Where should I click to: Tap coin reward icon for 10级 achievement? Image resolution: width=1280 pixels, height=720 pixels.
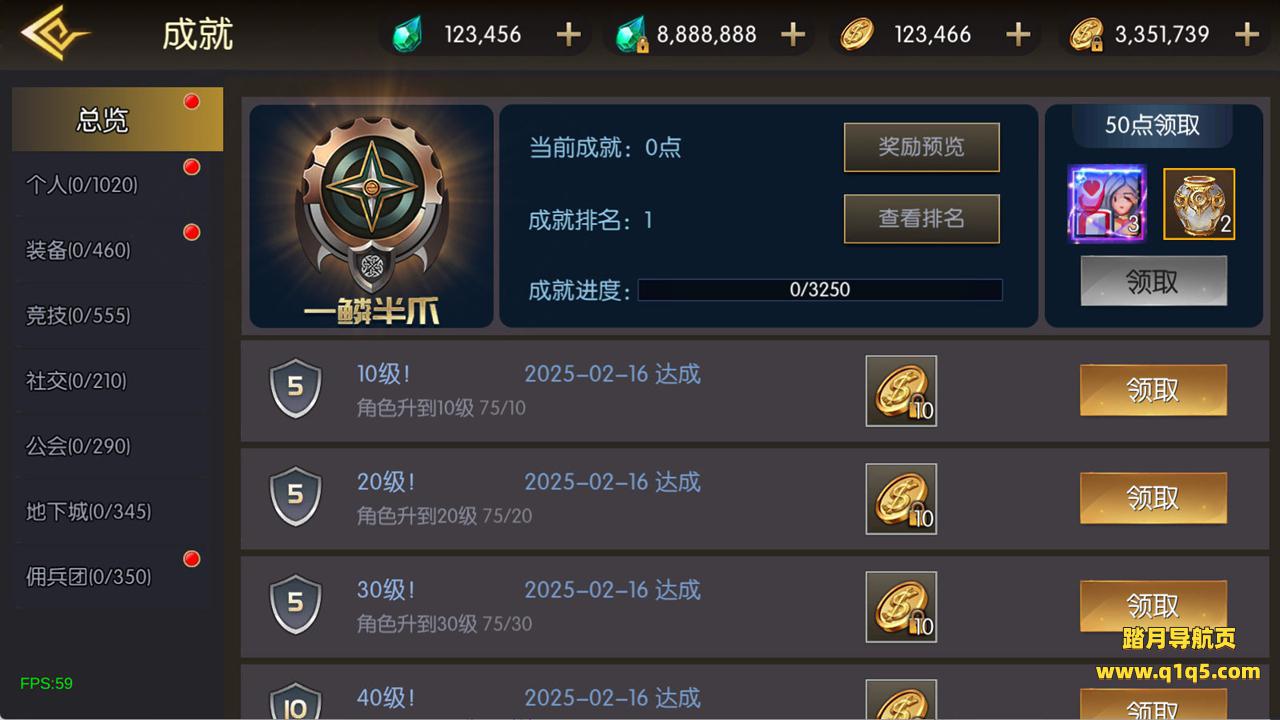click(901, 391)
